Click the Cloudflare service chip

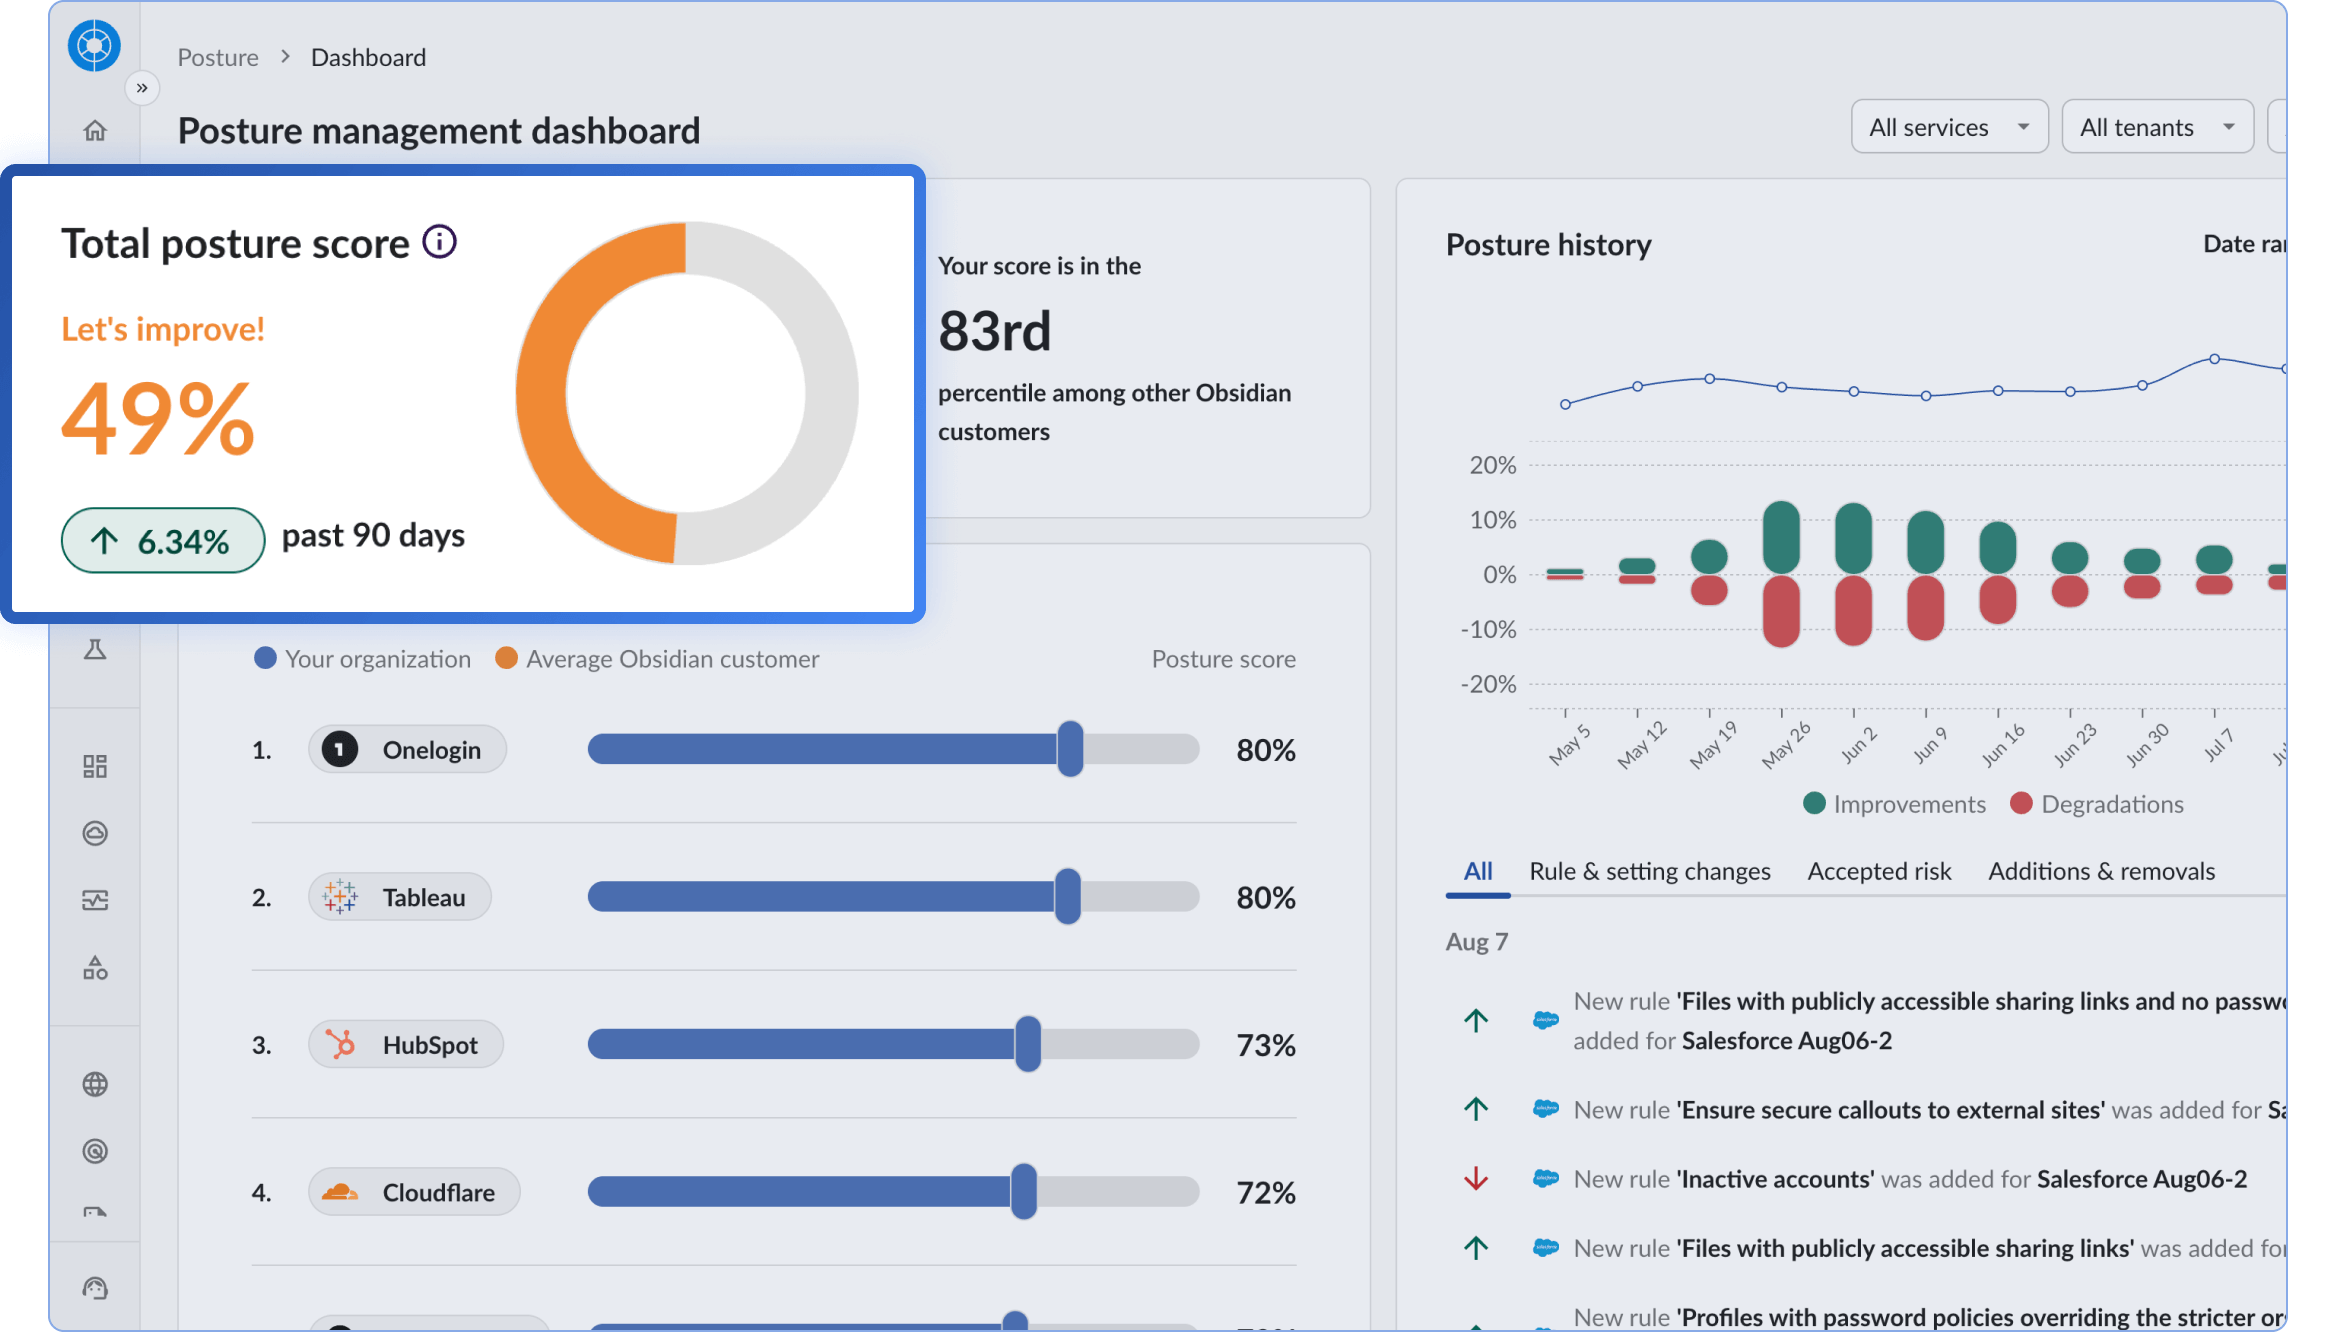click(x=414, y=1192)
